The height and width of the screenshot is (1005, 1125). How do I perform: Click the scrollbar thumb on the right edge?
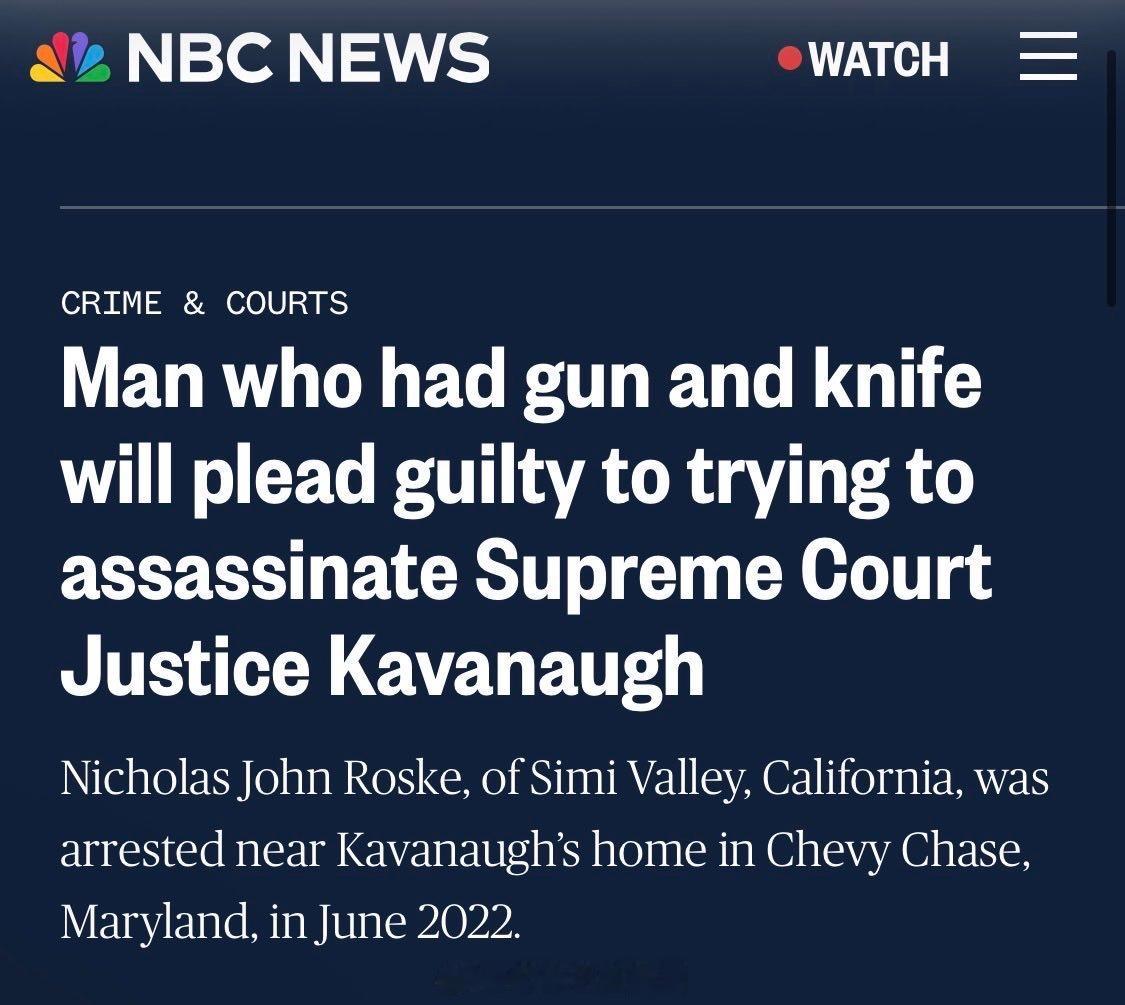[x=1111, y=180]
